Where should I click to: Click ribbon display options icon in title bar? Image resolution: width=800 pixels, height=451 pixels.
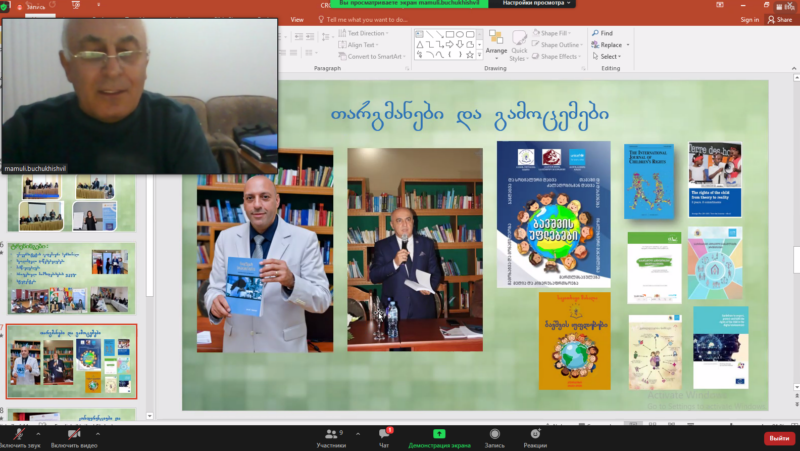click(720, 5)
